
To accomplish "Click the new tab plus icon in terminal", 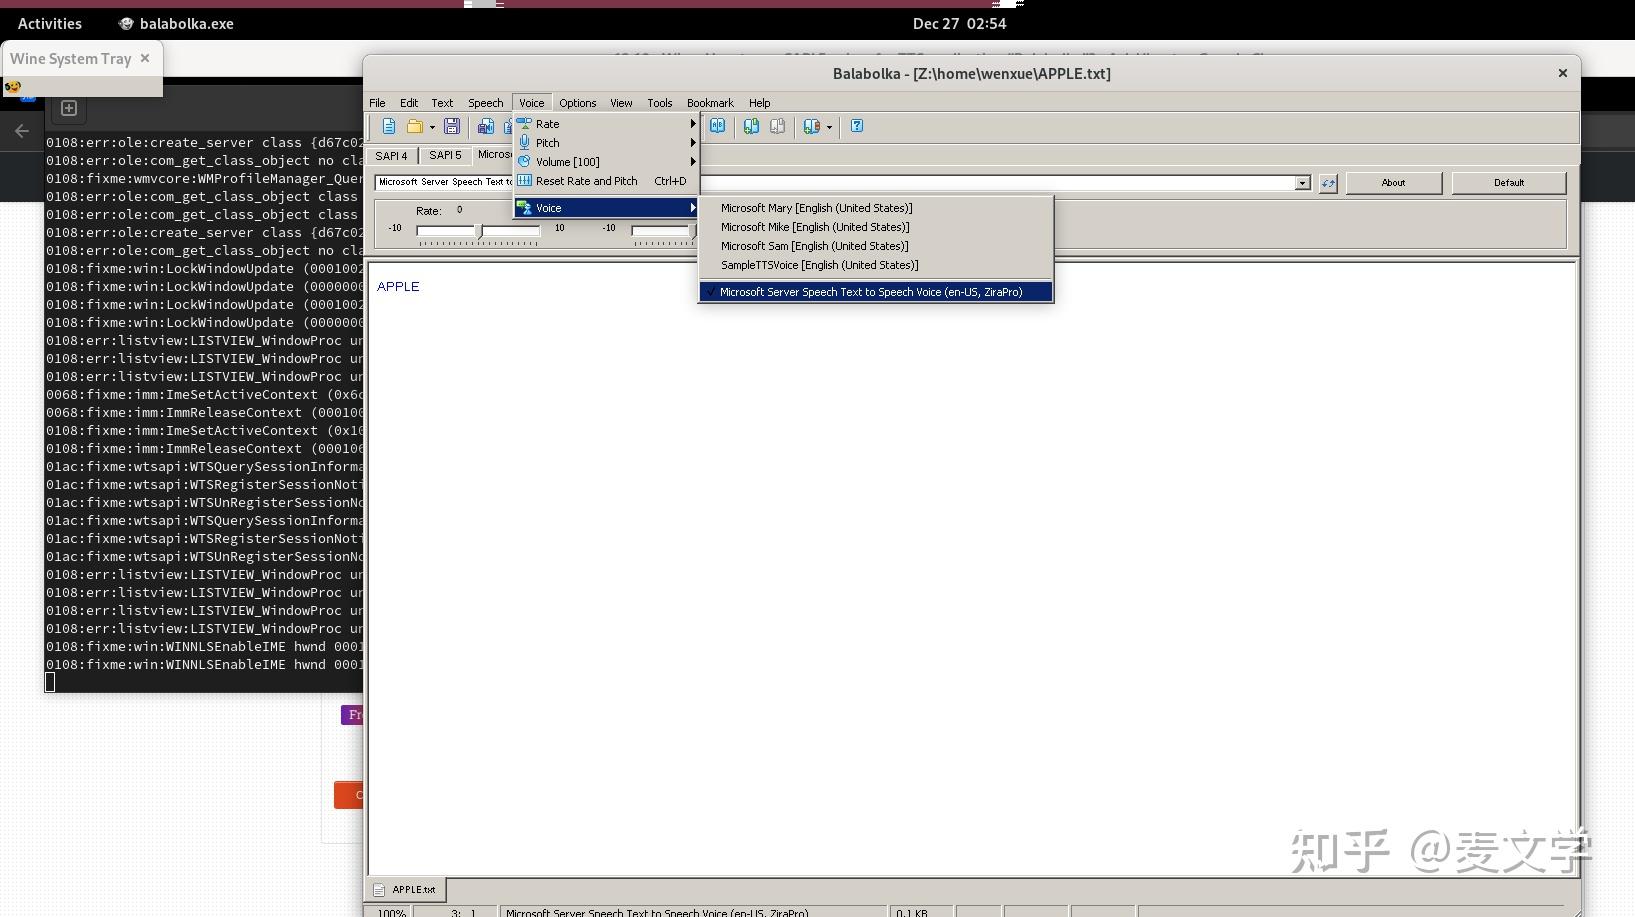I will pyautogui.click(x=69, y=108).
